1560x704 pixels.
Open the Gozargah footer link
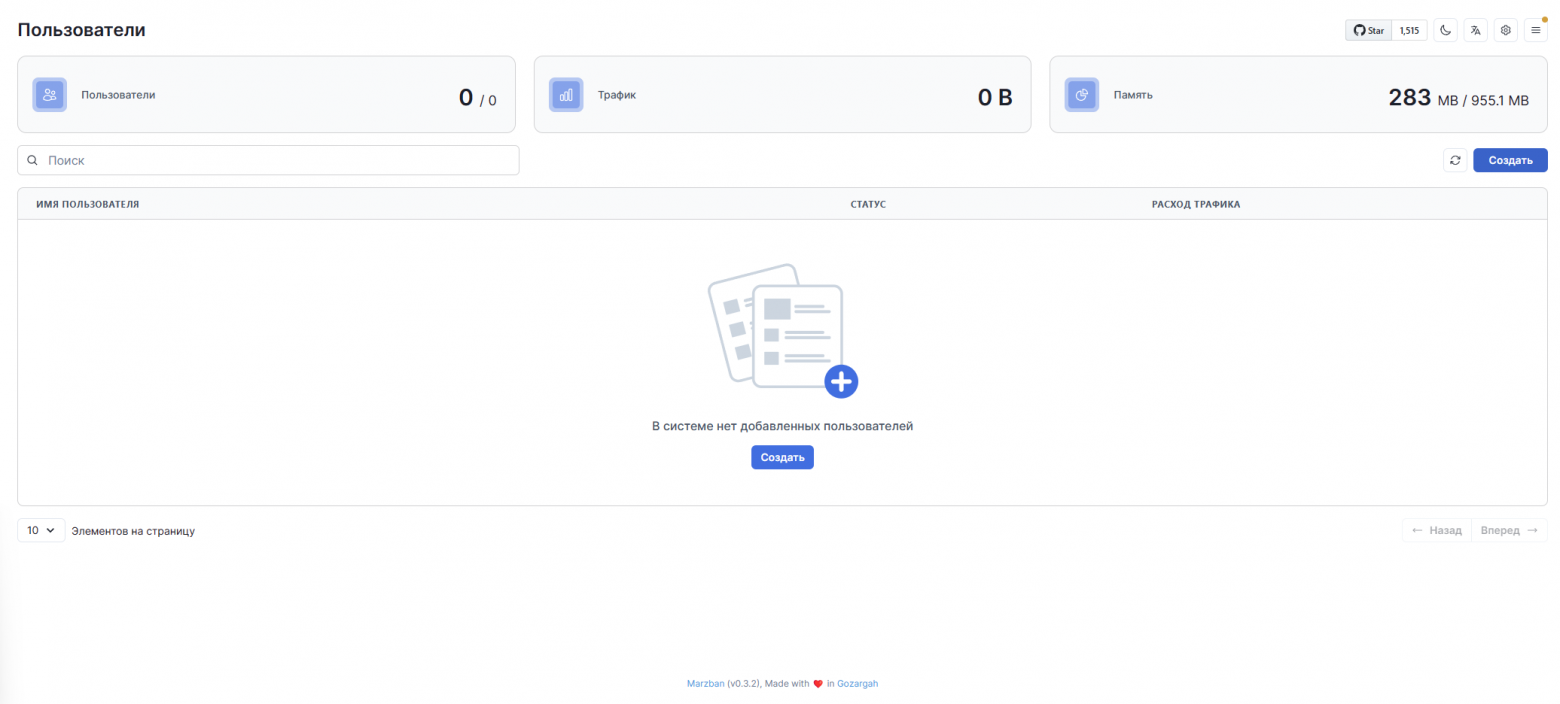tap(857, 684)
